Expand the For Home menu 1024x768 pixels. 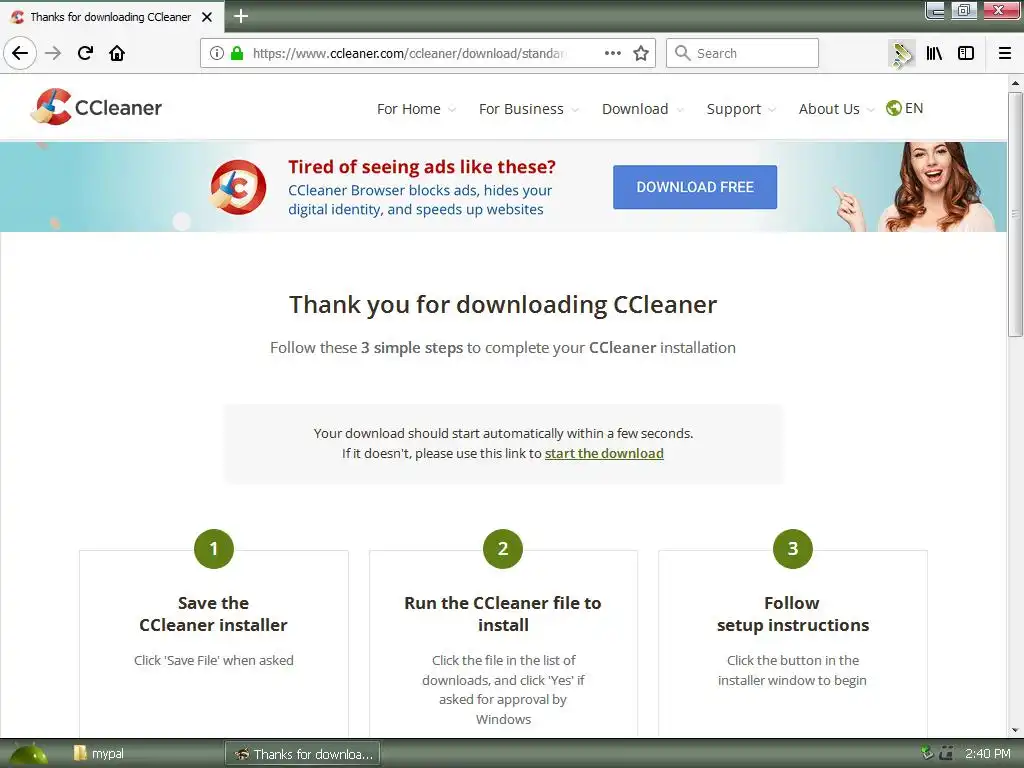416,109
